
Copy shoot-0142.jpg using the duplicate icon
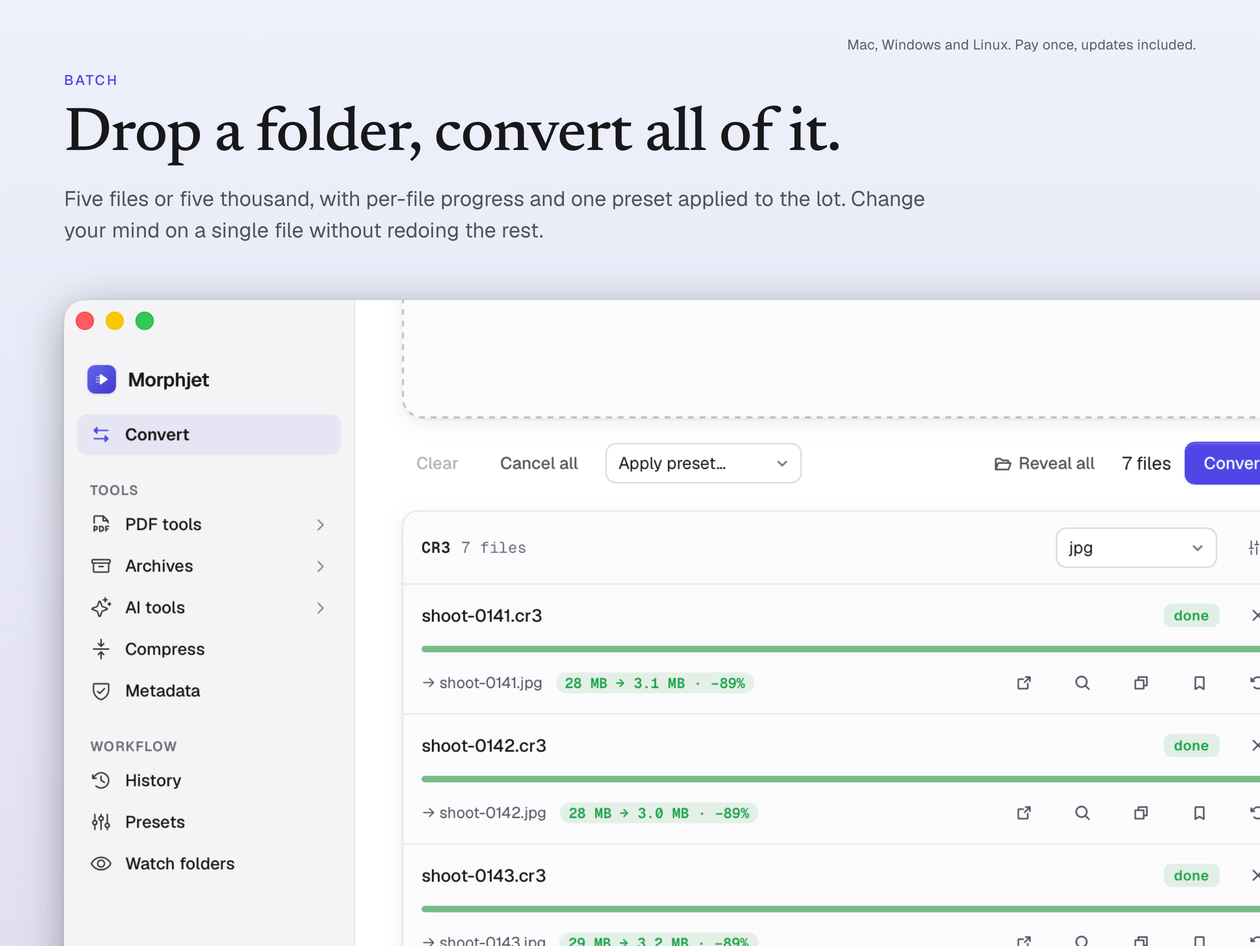1141,813
